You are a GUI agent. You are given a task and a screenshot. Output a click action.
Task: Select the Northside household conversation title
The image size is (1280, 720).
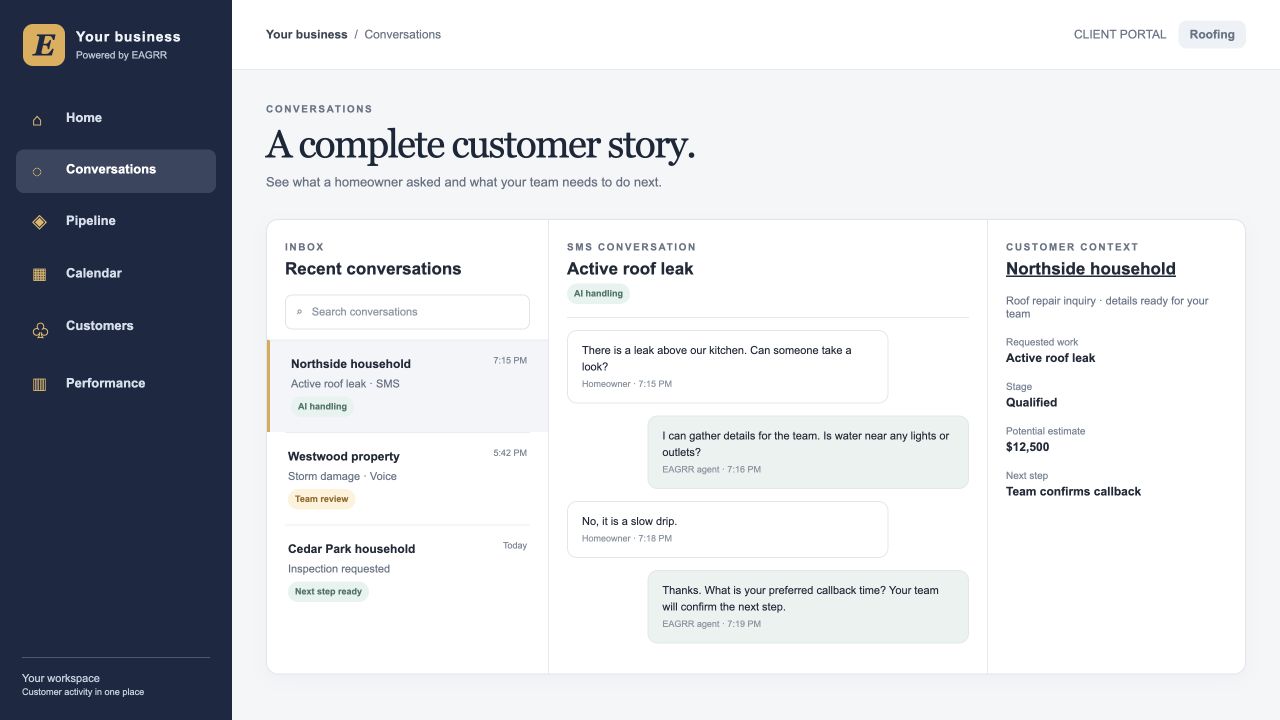351,364
